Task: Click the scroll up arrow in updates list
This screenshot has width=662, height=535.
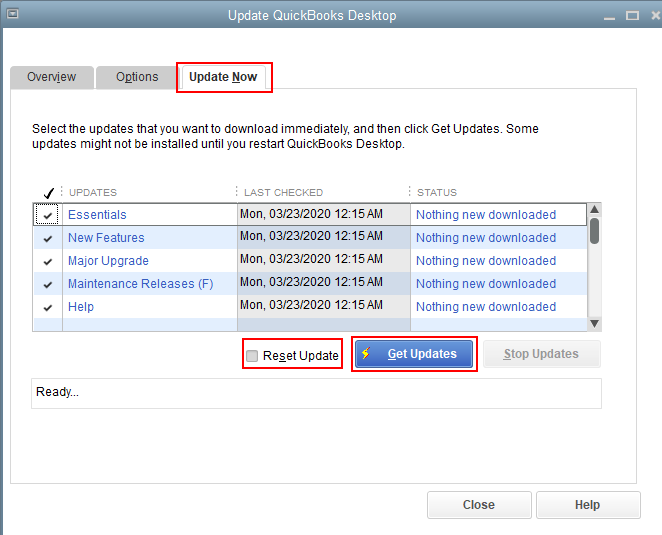Action: coord(594,209)
